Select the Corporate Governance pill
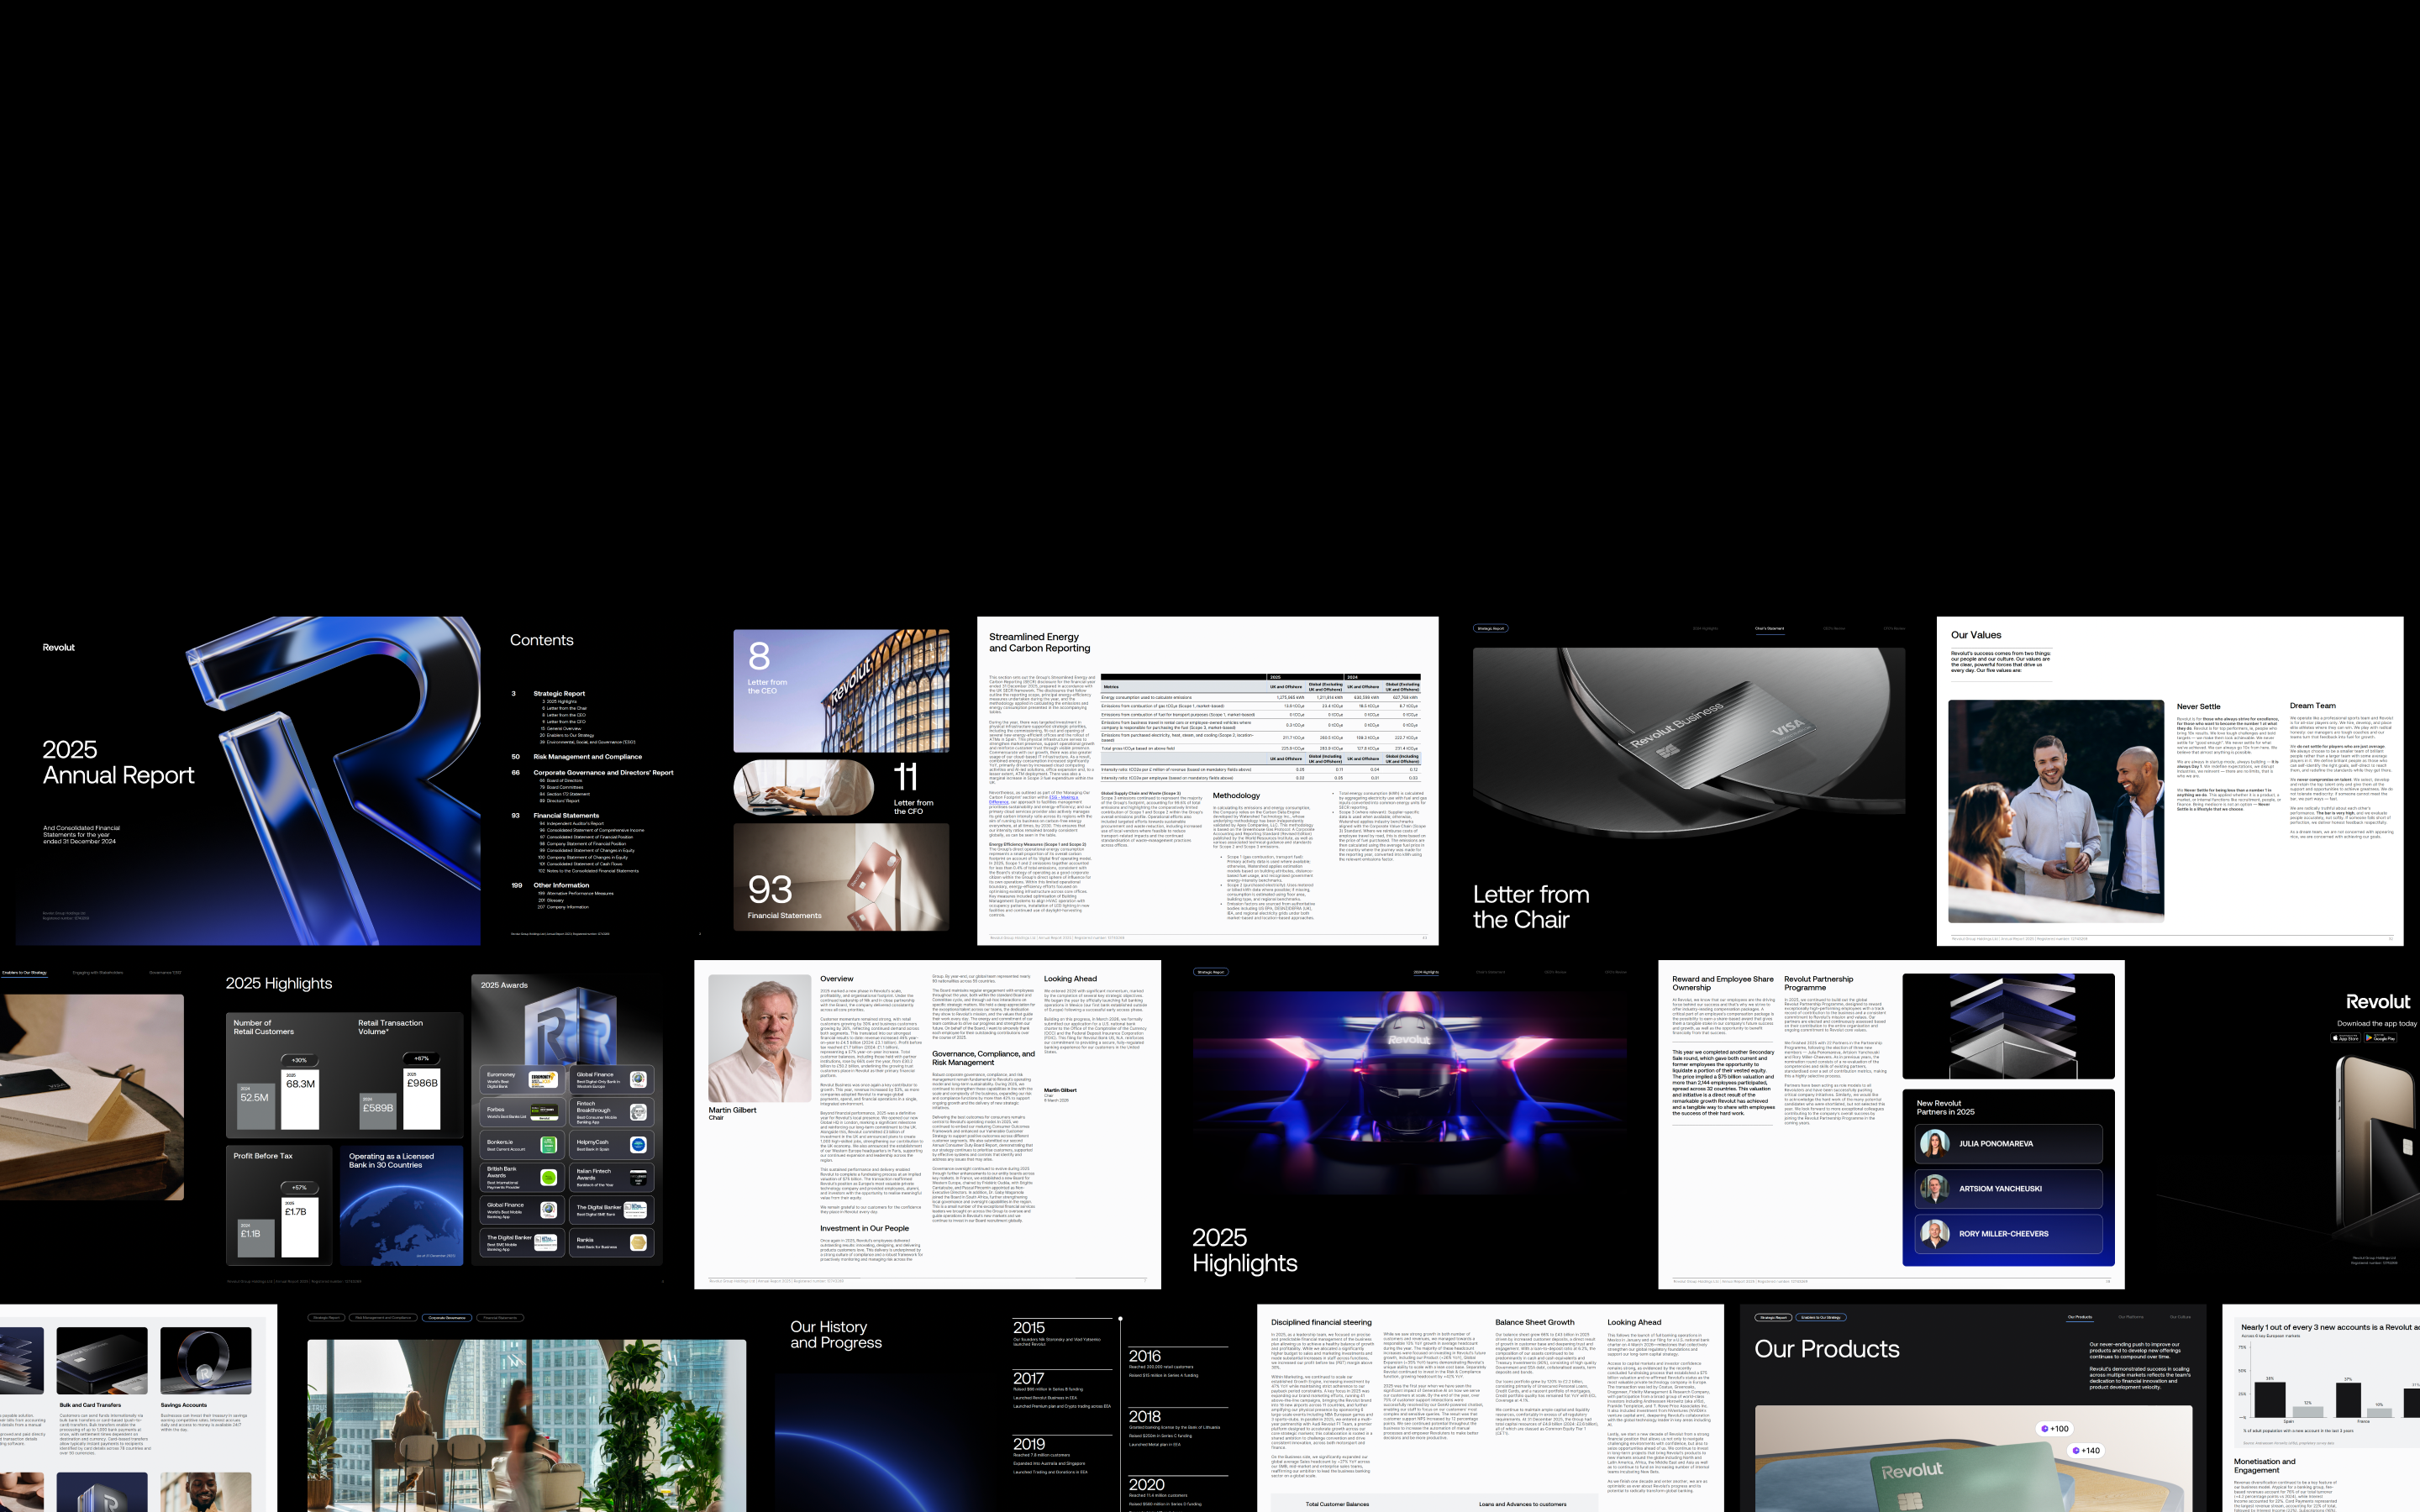 click(x=448, y=1317)
